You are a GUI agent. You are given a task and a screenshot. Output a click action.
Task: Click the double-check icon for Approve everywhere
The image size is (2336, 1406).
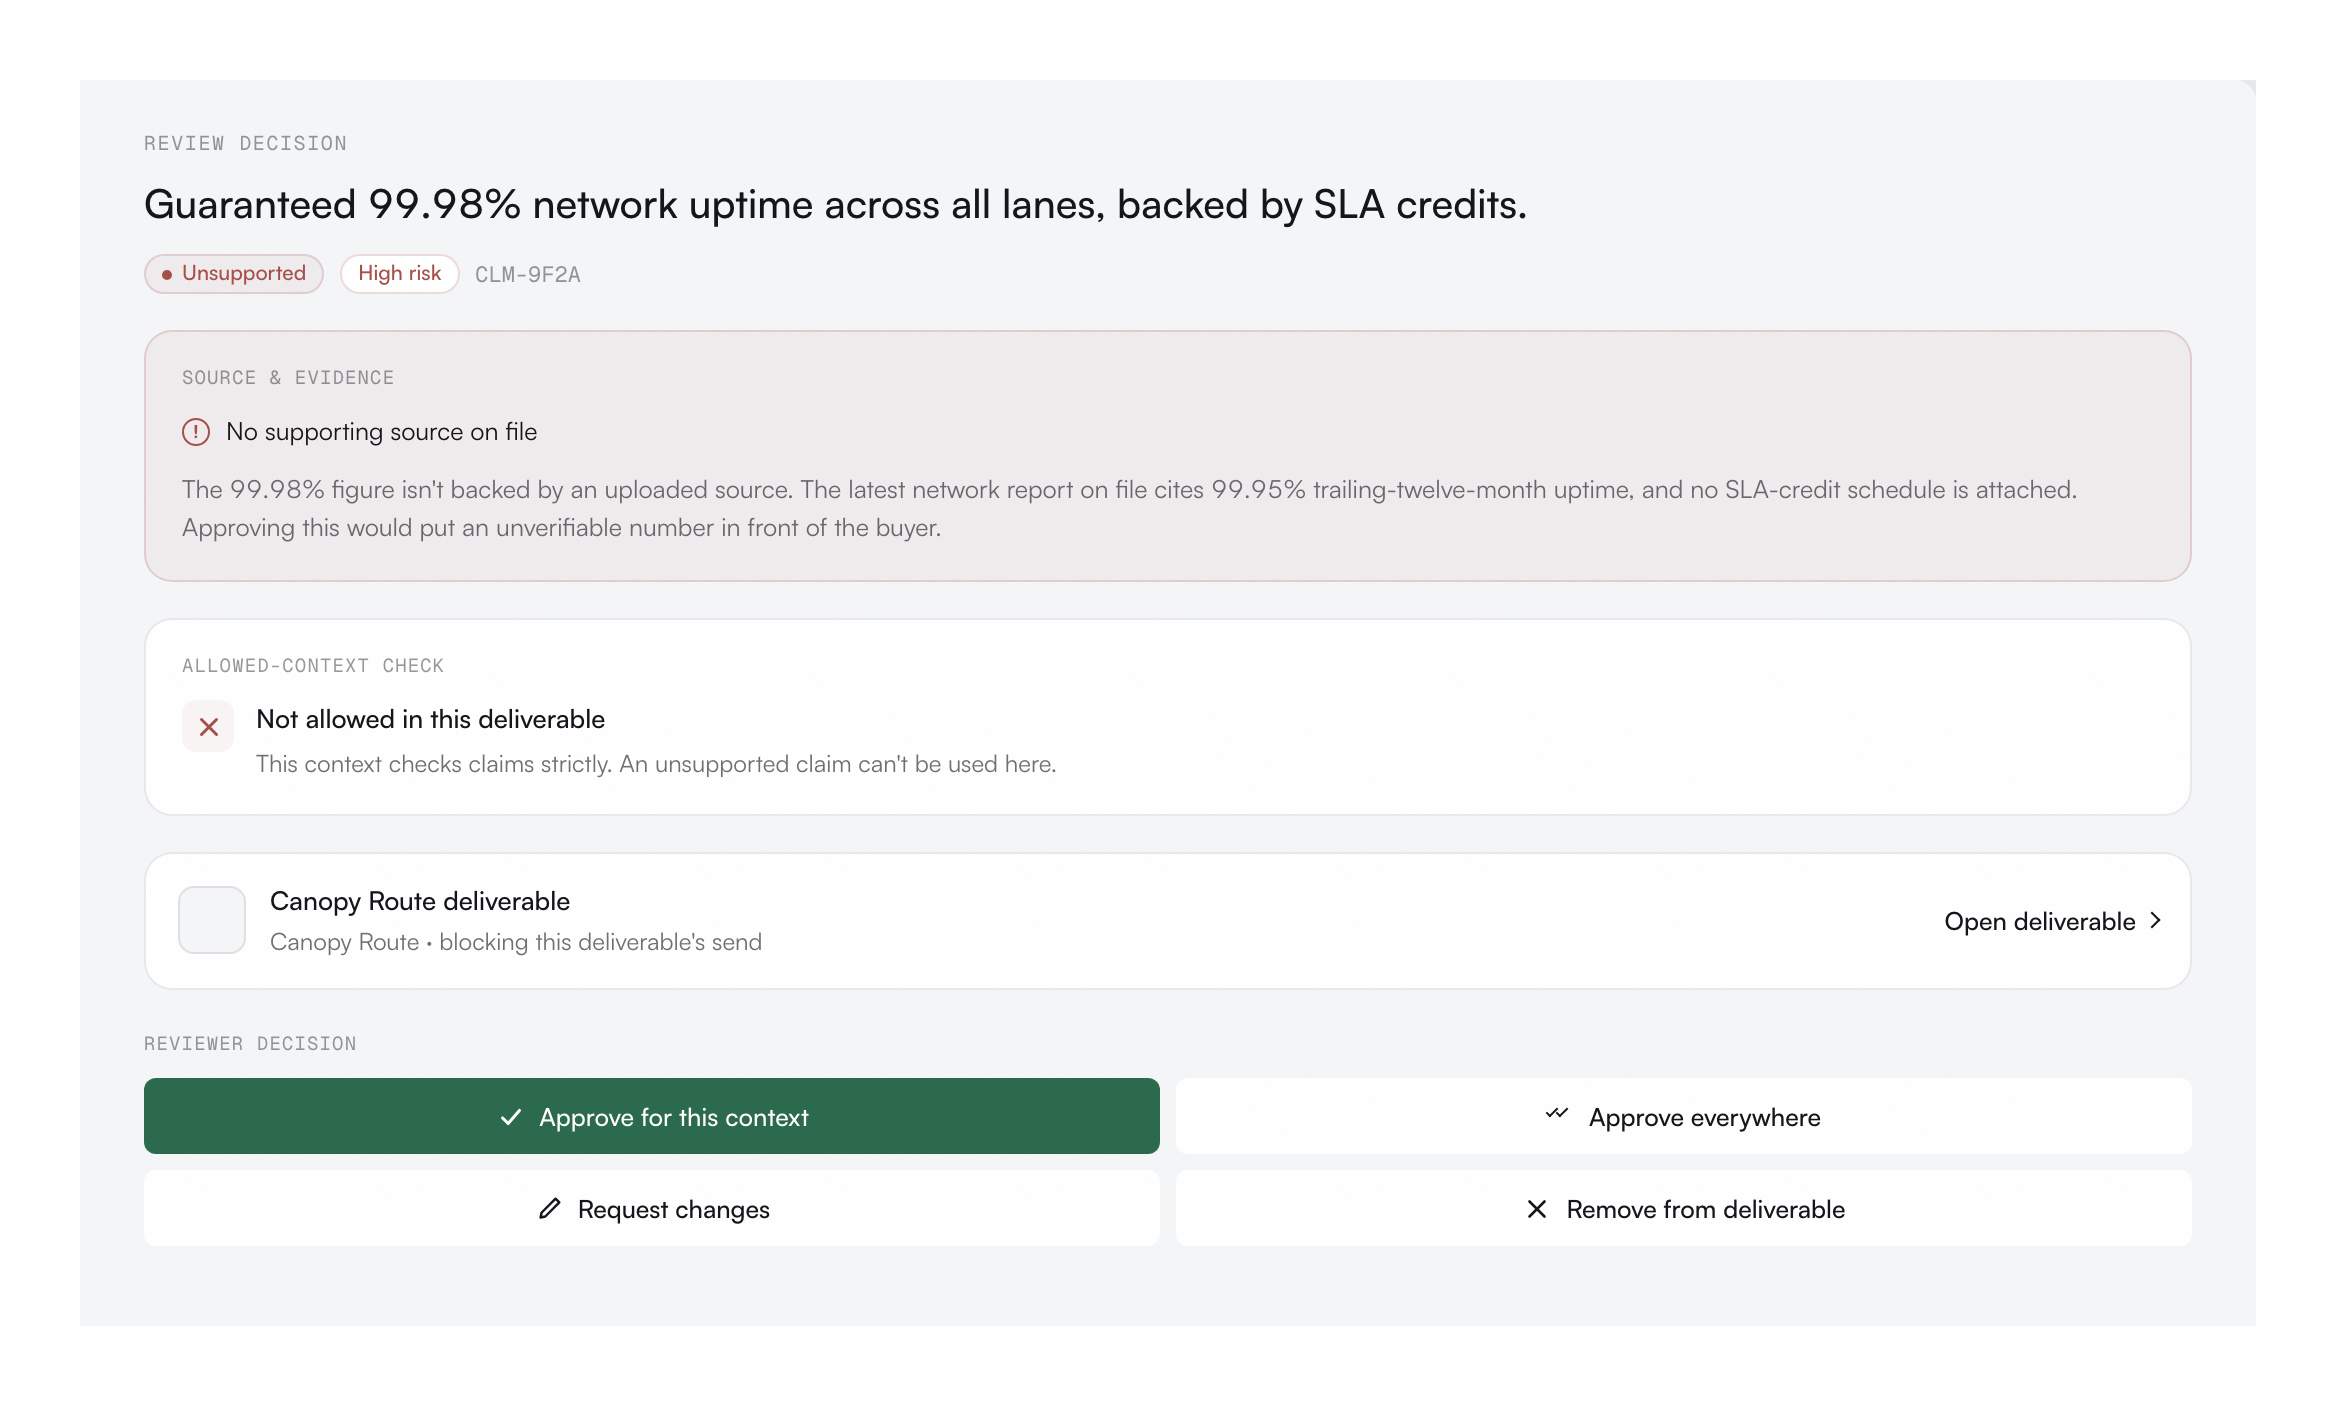1557,1114
